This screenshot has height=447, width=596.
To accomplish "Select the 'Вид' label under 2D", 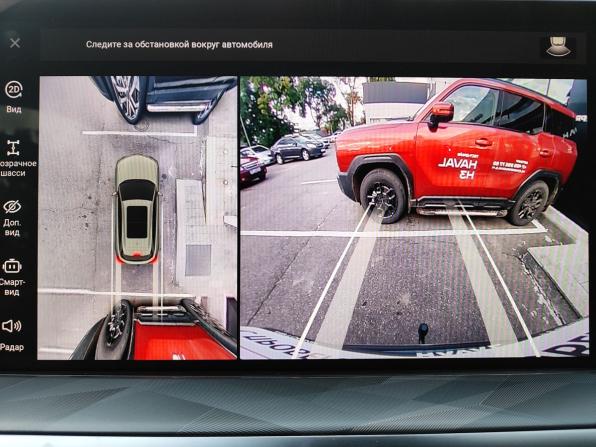I will click(x=14, y=109).
